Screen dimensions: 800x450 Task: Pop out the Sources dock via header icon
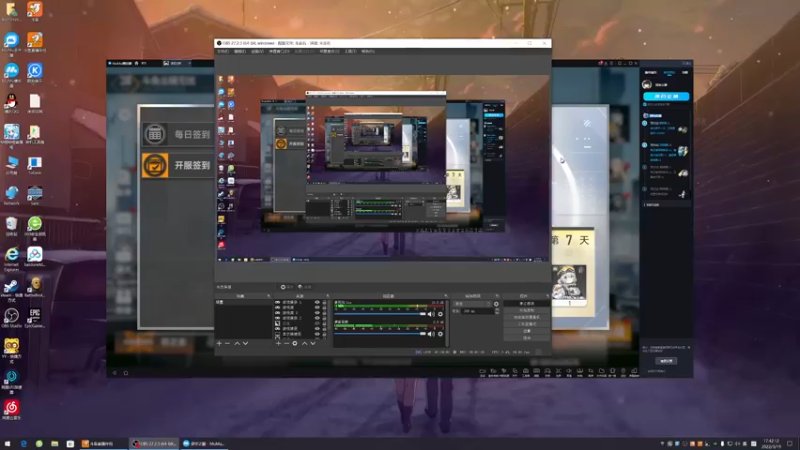(328, 296)
